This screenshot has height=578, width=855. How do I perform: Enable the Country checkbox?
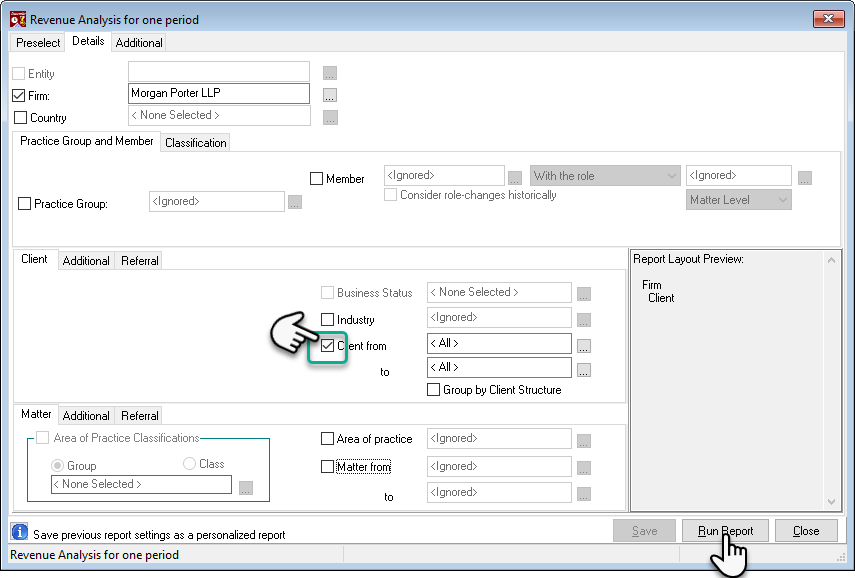click(x=20, y=117)
